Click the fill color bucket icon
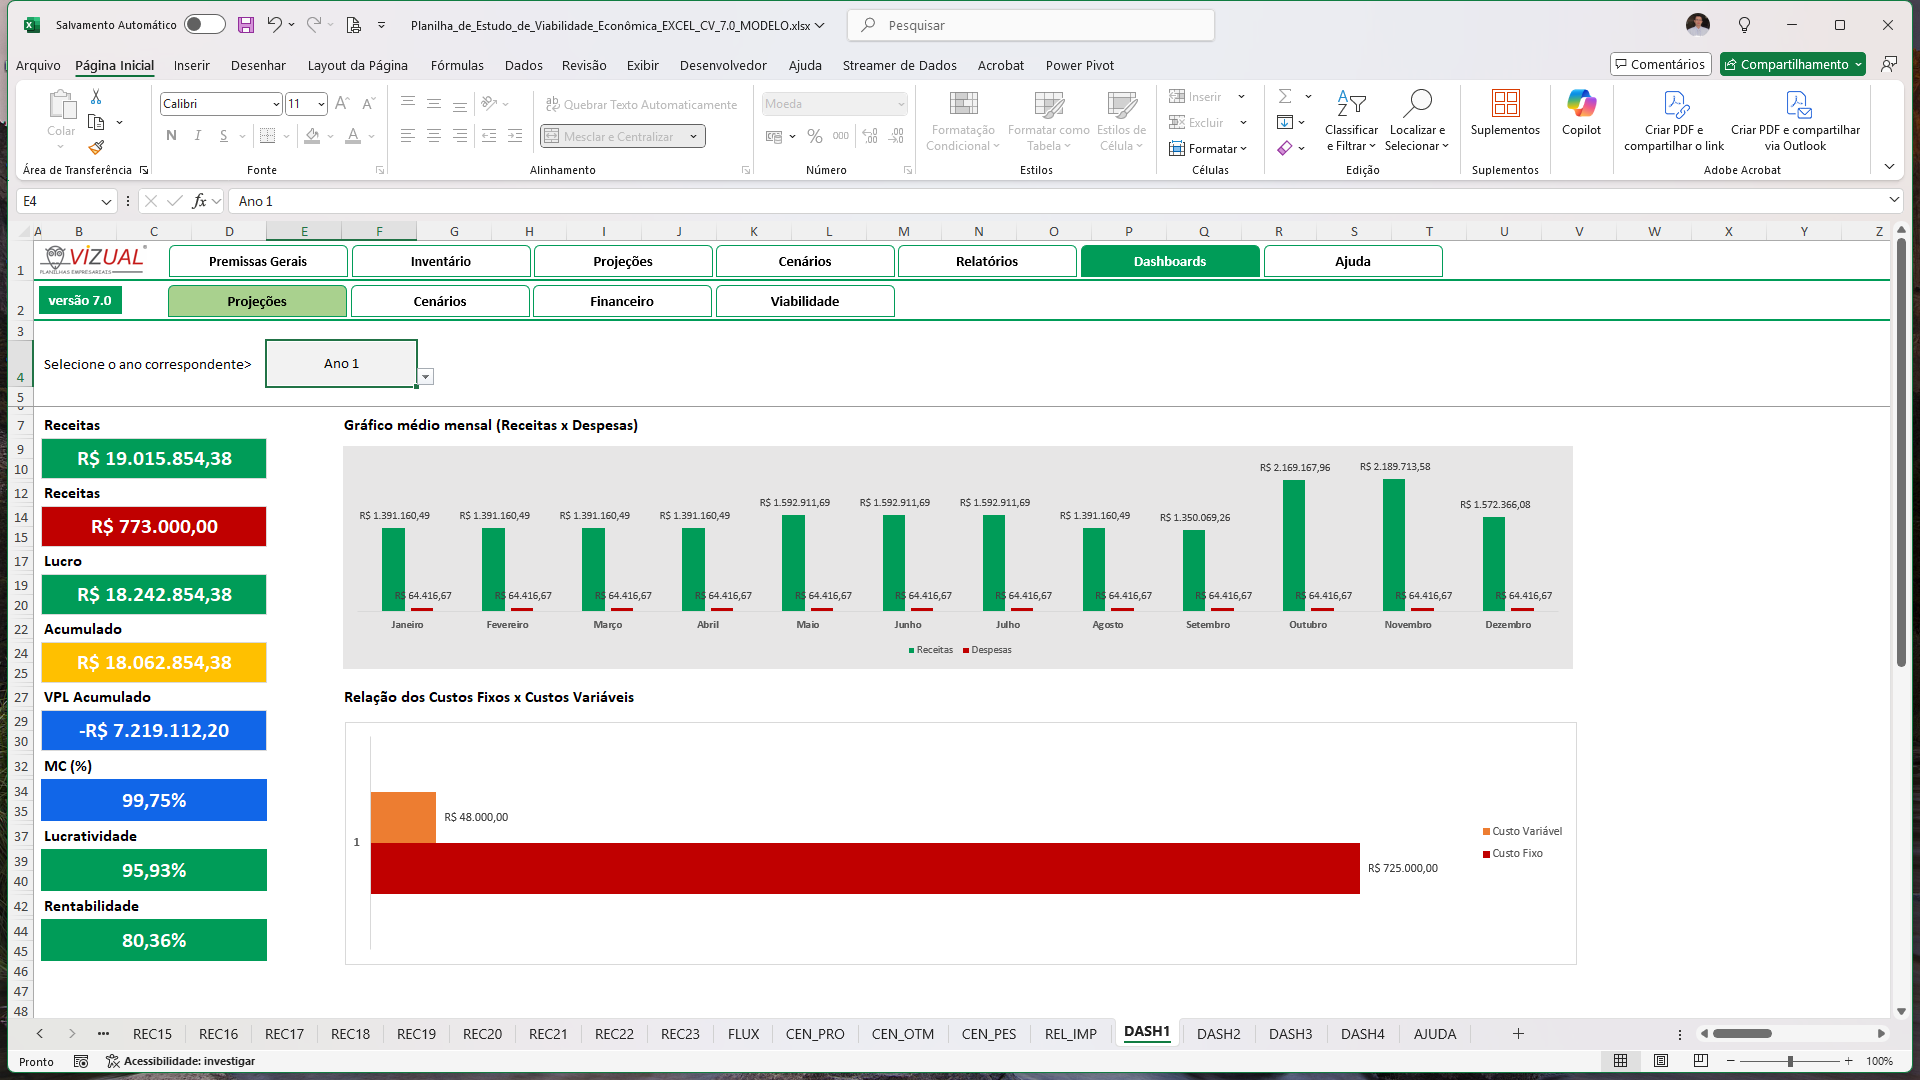 click(x=313, y=136)
